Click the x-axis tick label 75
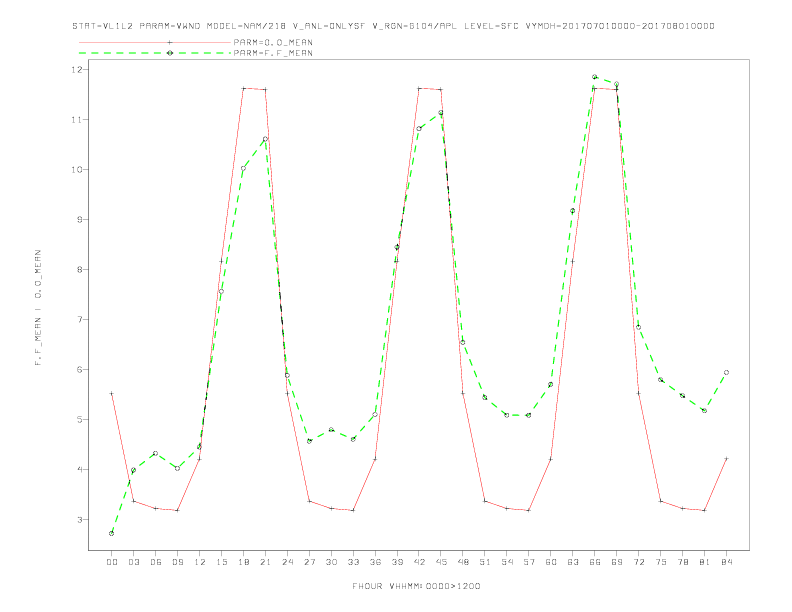The image size is (792, 612). [661, 562]
